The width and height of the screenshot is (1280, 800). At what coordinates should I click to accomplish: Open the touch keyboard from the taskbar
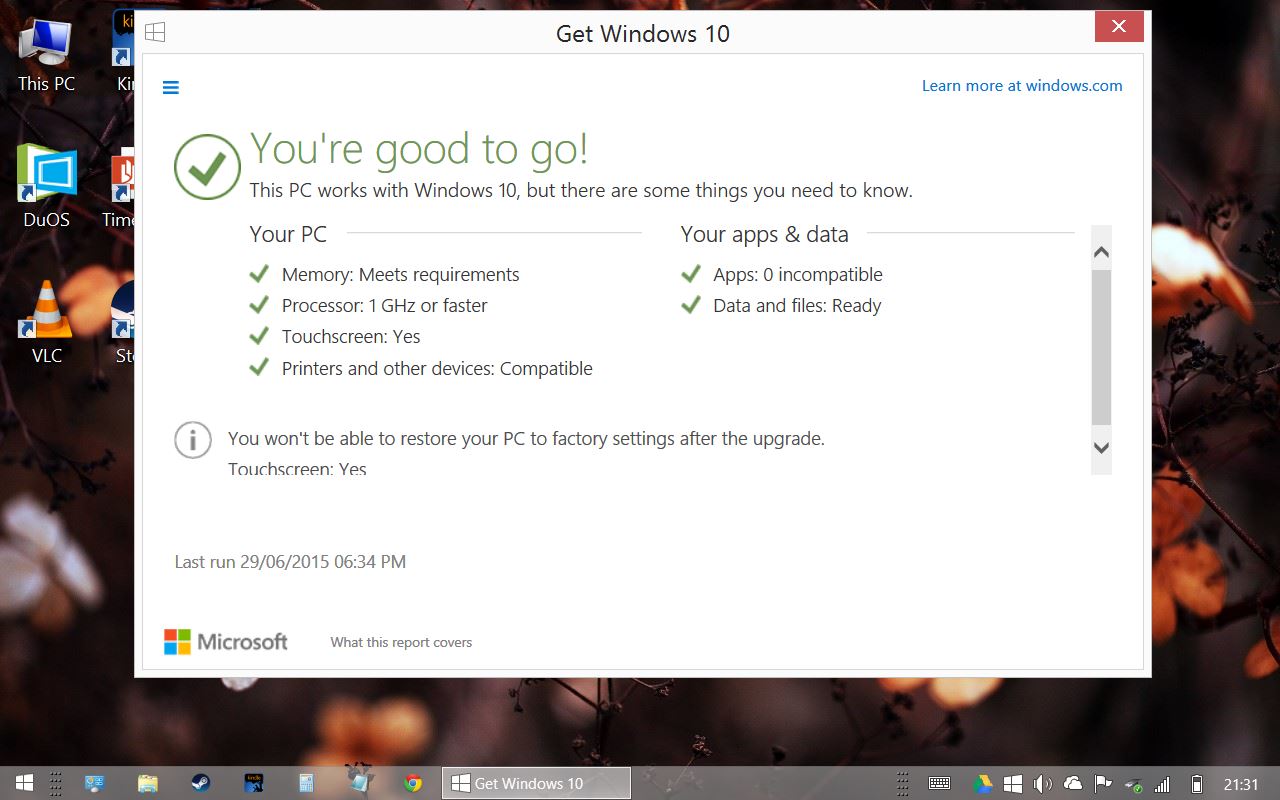(x=939, y=784)
